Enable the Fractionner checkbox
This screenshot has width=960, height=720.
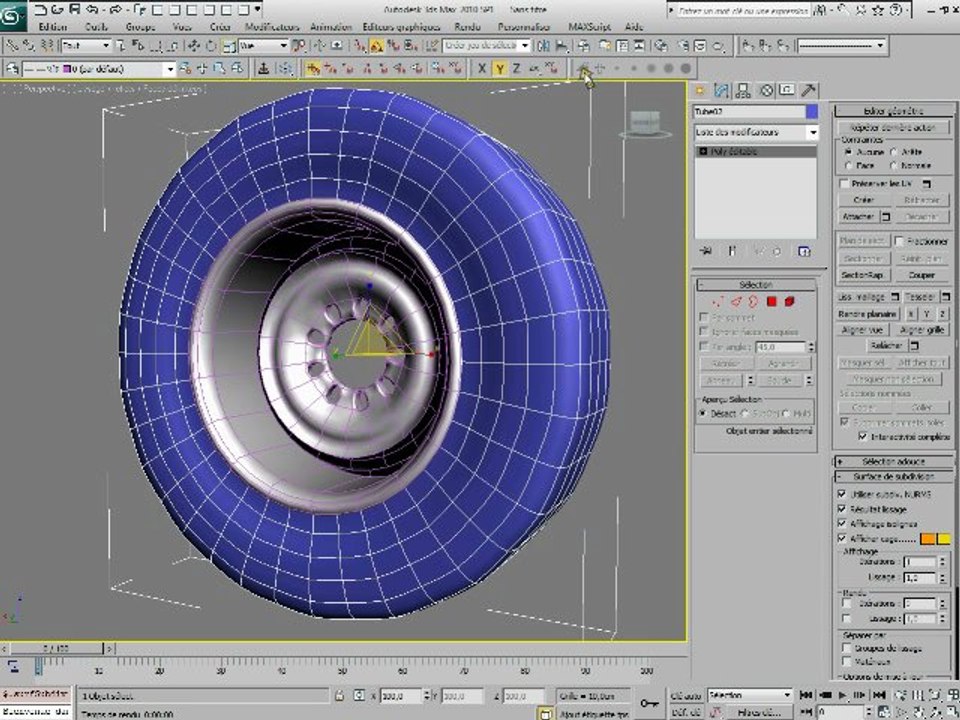click(x=899, y=241)
